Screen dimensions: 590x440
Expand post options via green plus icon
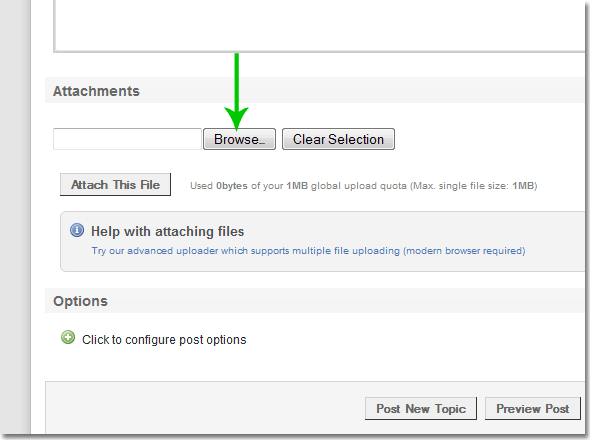68,338
